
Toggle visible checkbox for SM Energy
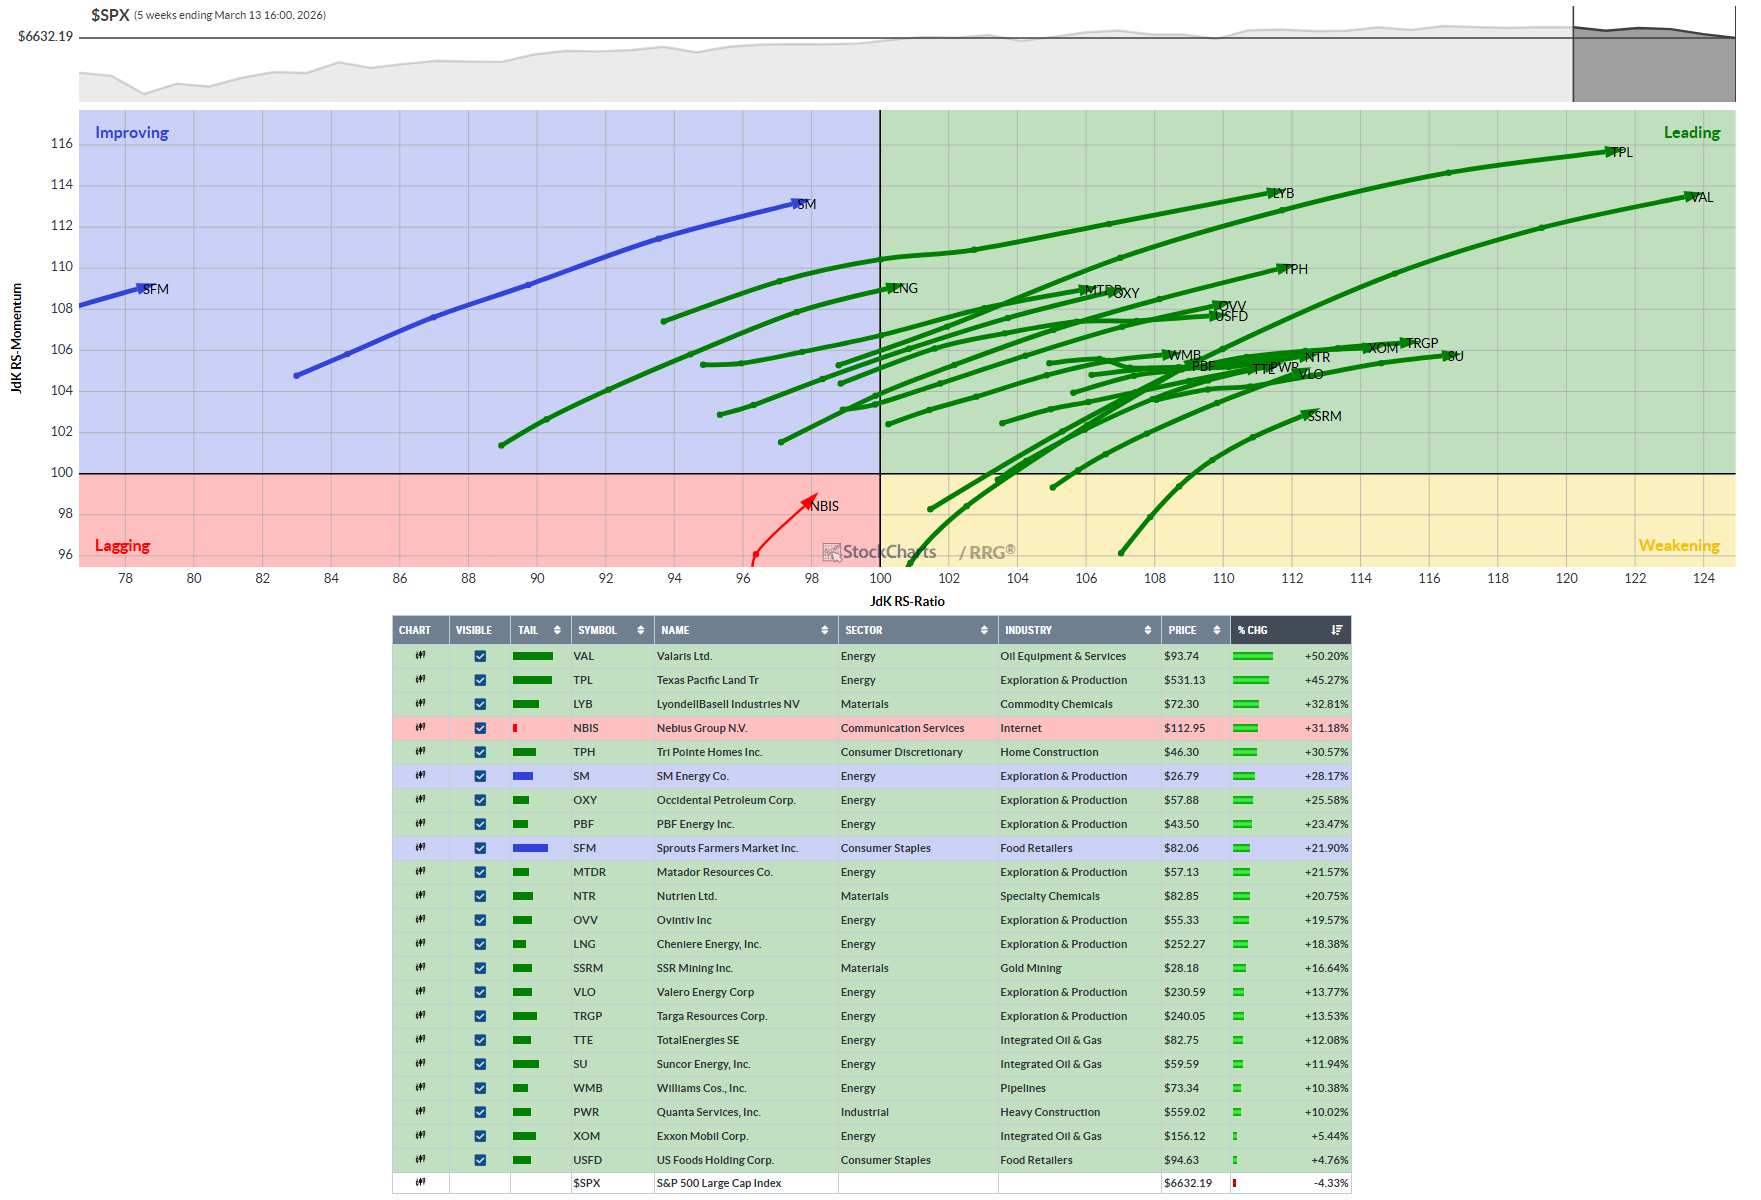coord(480,776)
